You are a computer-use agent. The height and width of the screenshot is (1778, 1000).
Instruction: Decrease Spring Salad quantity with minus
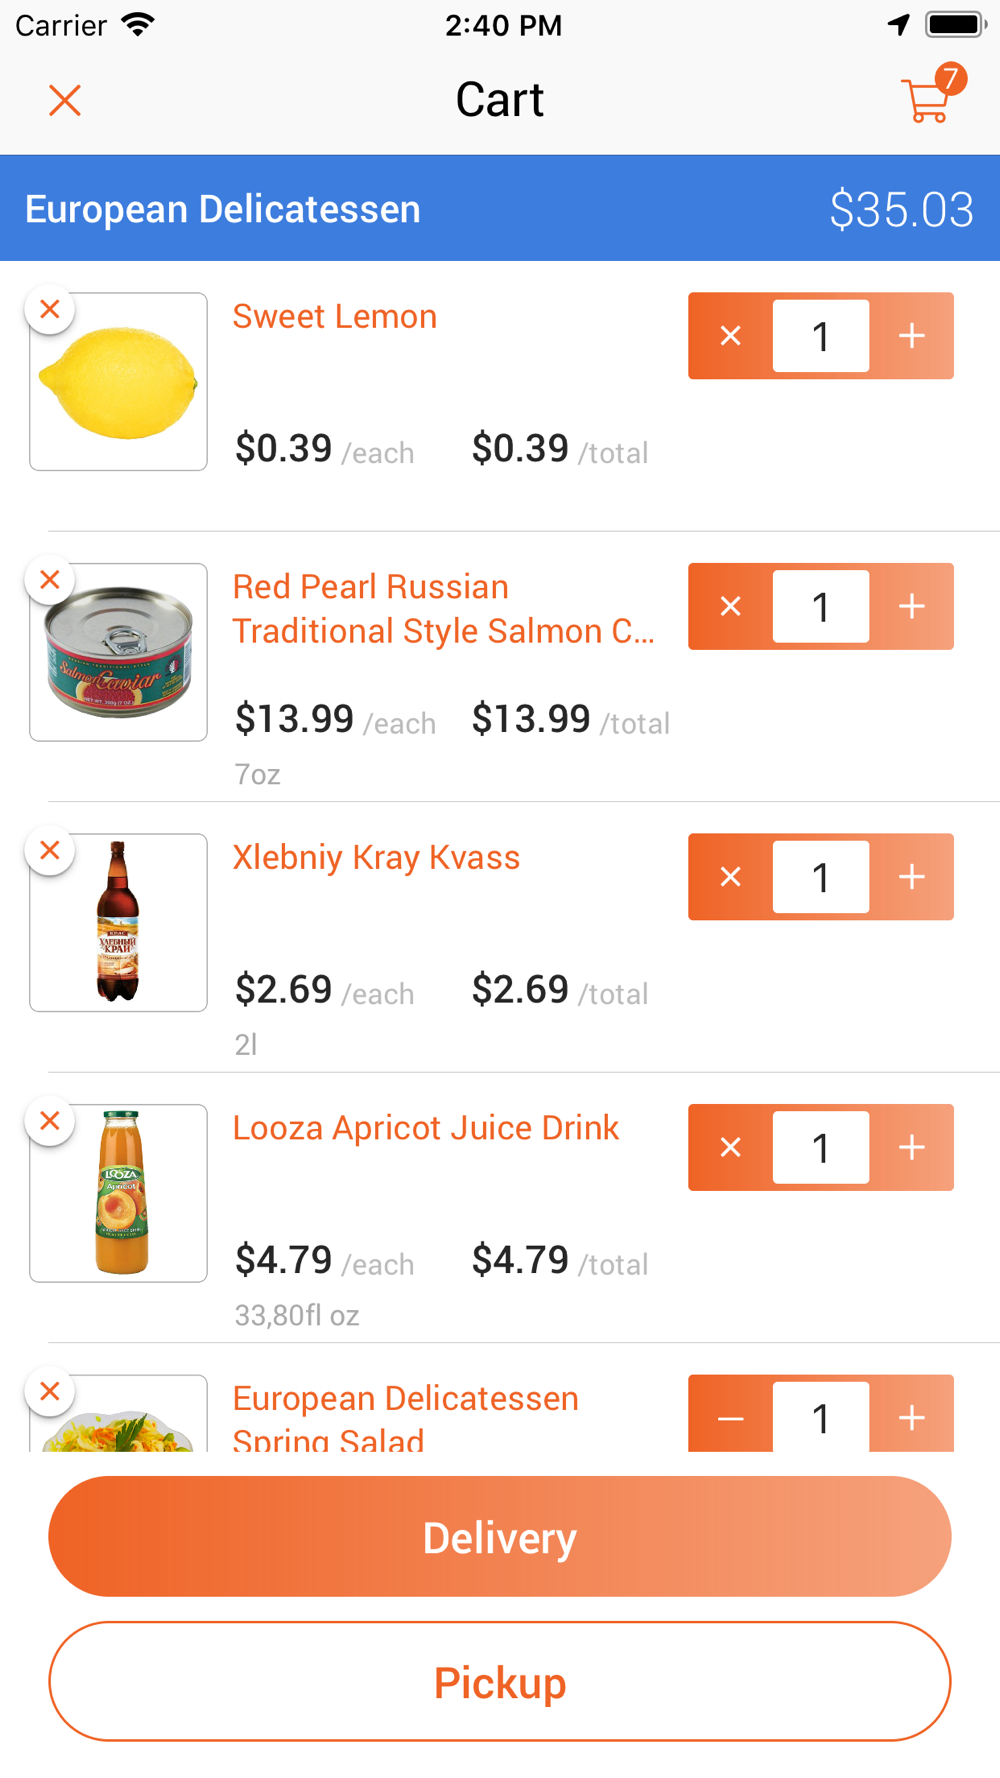[x=731, y=1417]
